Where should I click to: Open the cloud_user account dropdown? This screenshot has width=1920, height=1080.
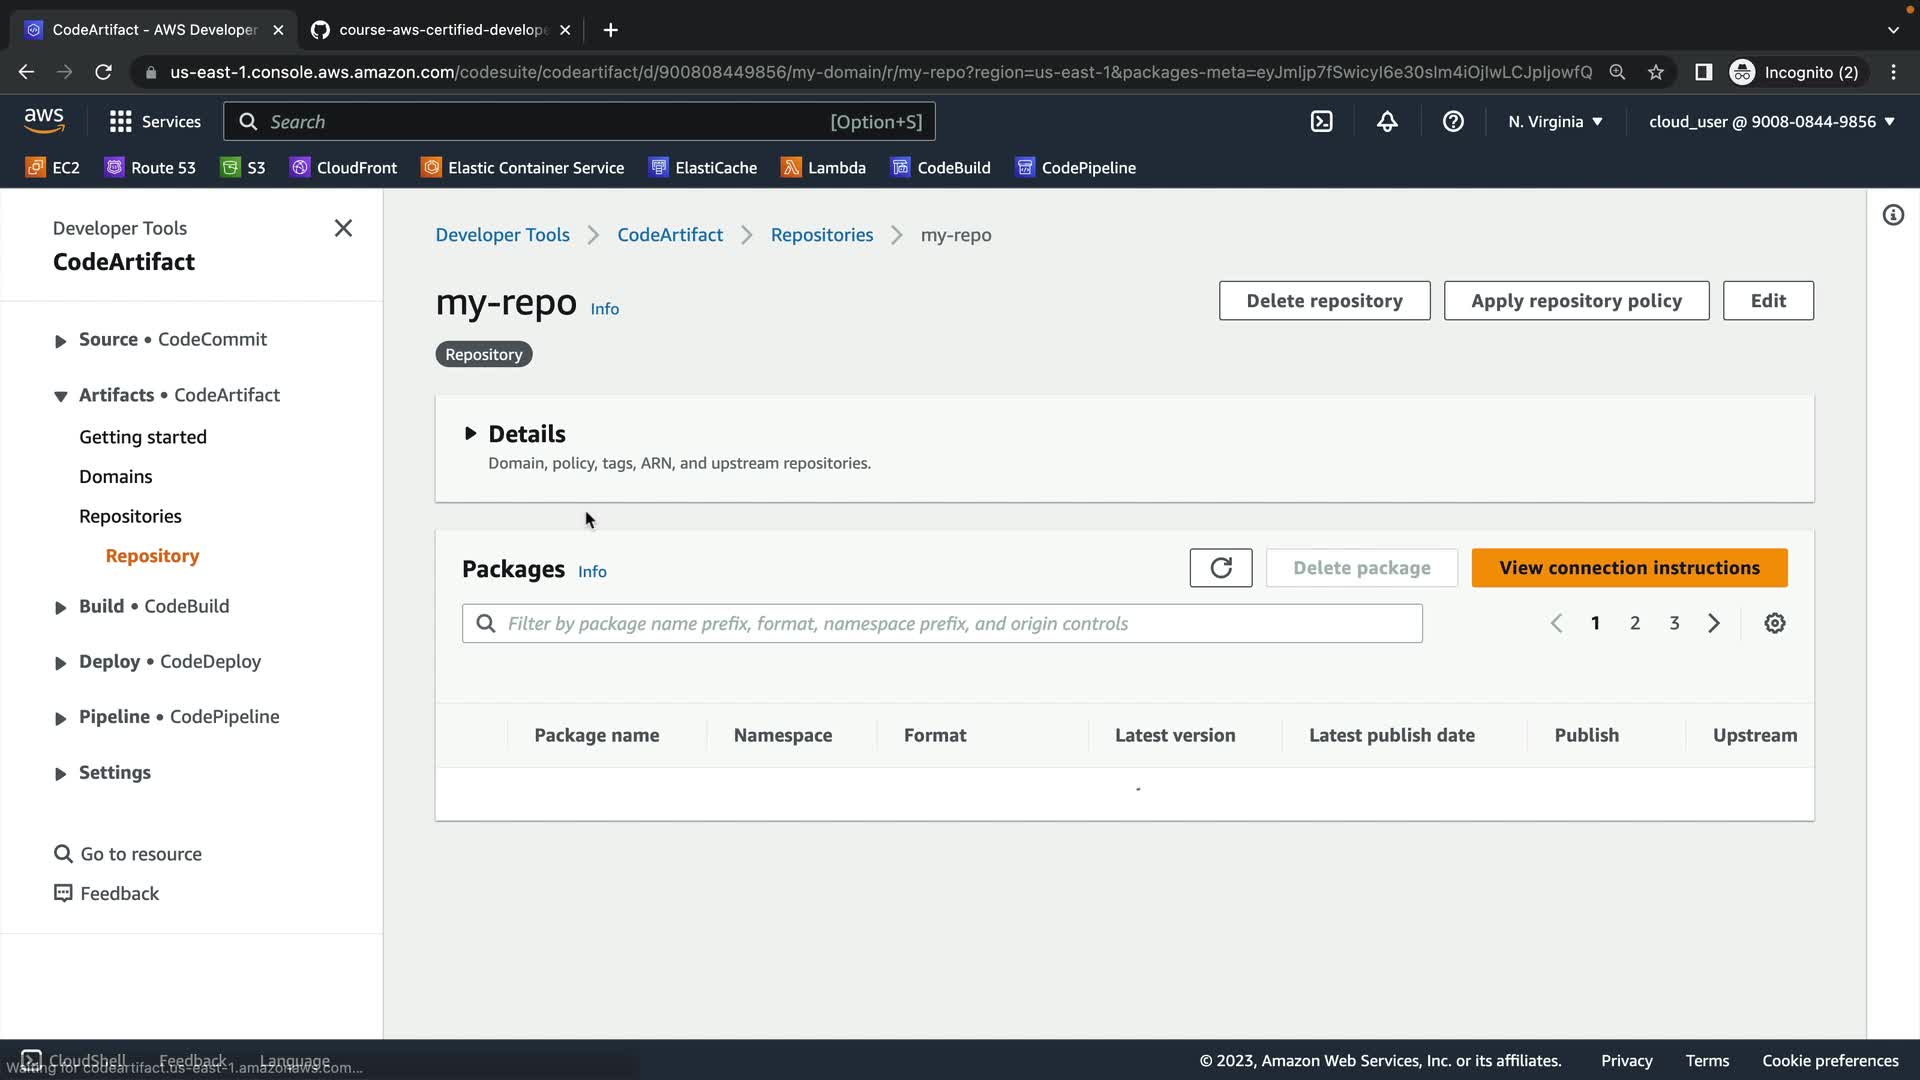tap(1771, 122)
